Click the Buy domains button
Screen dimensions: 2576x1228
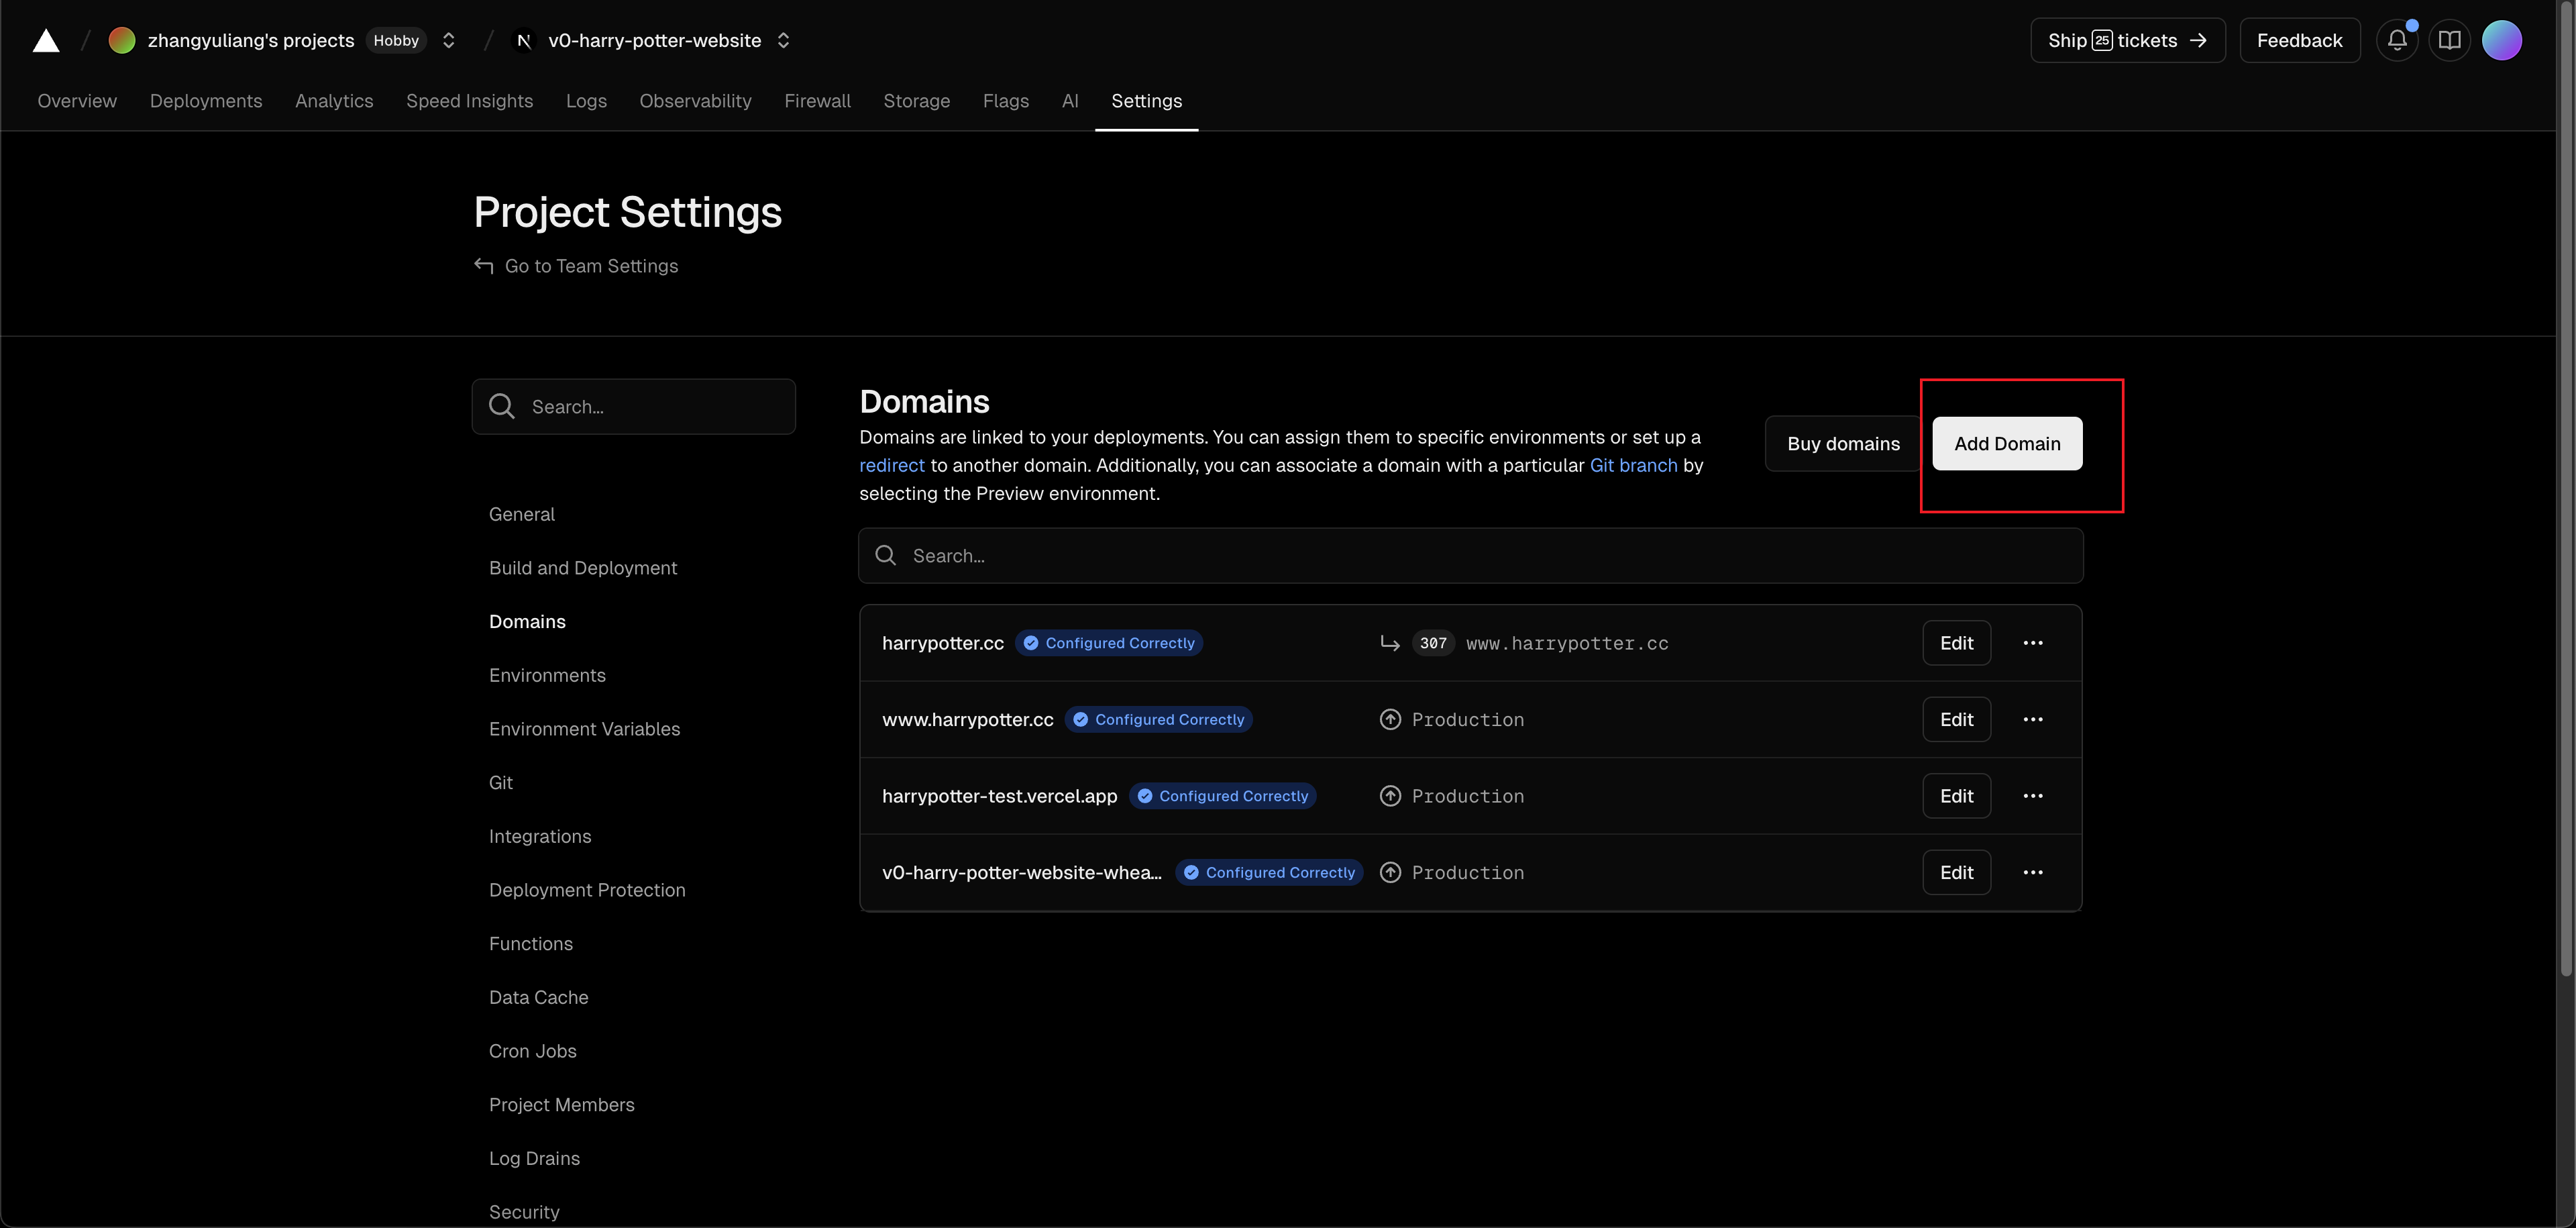coord(1843,443)
